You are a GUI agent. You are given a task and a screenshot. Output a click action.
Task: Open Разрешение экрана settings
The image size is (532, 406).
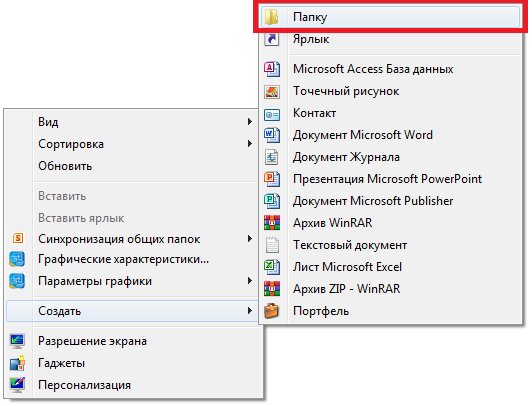pos(133,341)
